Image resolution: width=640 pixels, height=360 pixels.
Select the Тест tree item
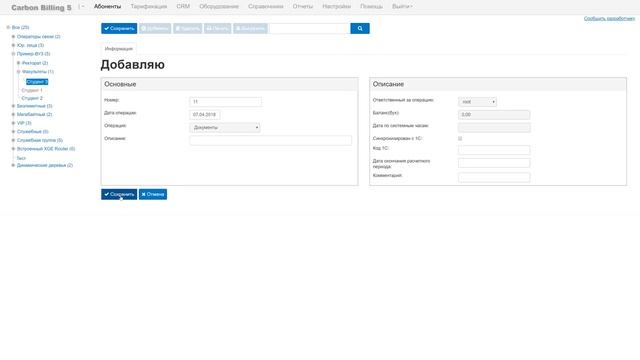(x=21, y=158)
